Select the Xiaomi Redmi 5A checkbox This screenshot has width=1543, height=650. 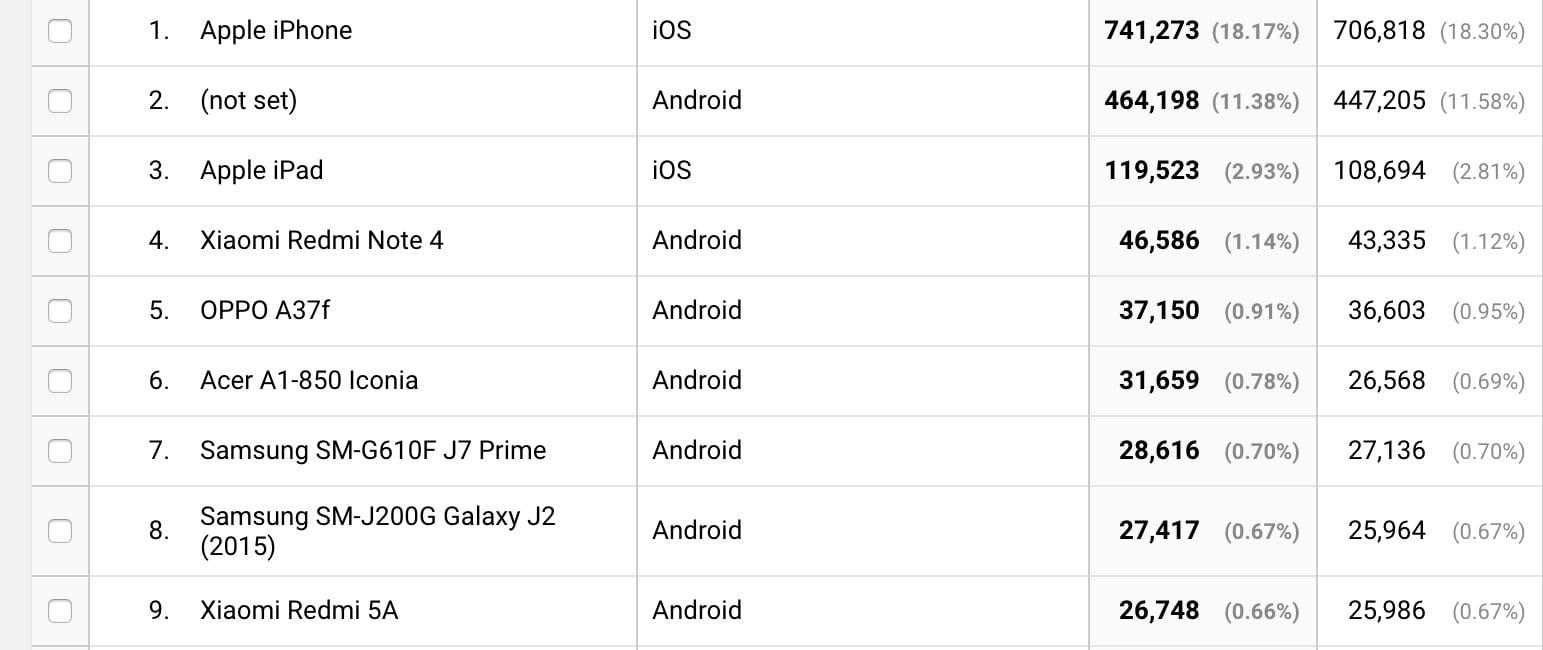60,611
